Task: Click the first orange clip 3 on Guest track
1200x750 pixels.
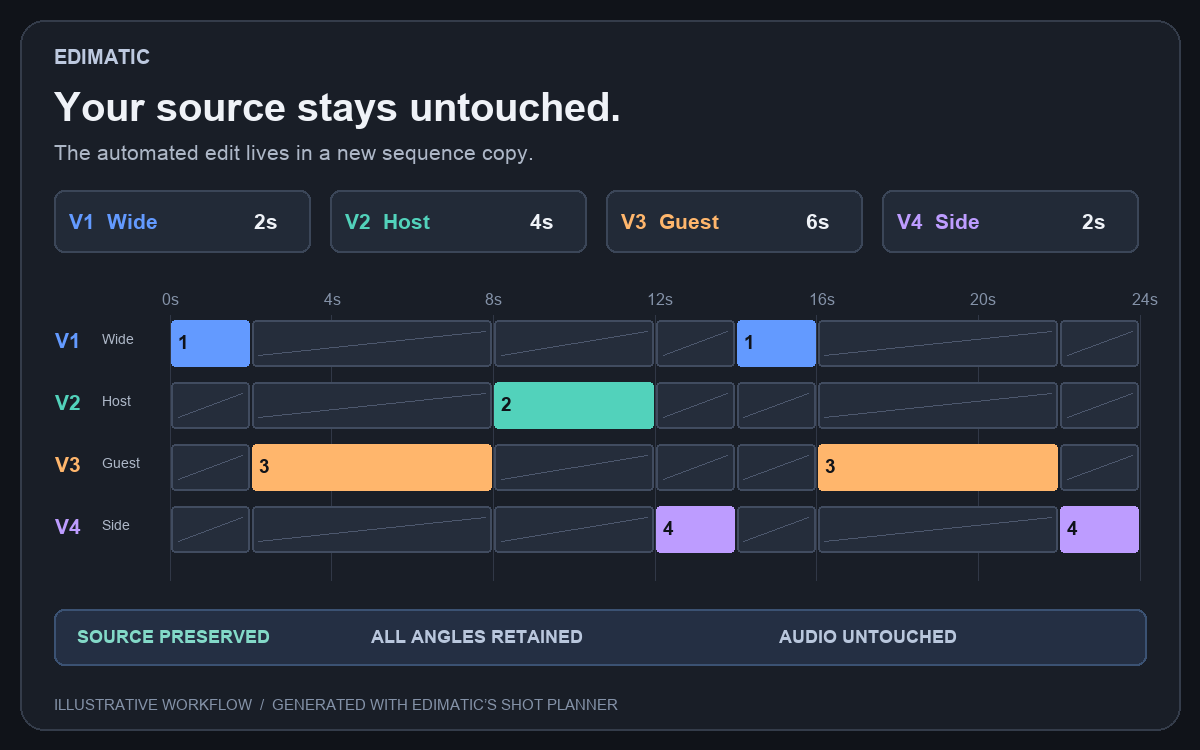Action: 372,468
